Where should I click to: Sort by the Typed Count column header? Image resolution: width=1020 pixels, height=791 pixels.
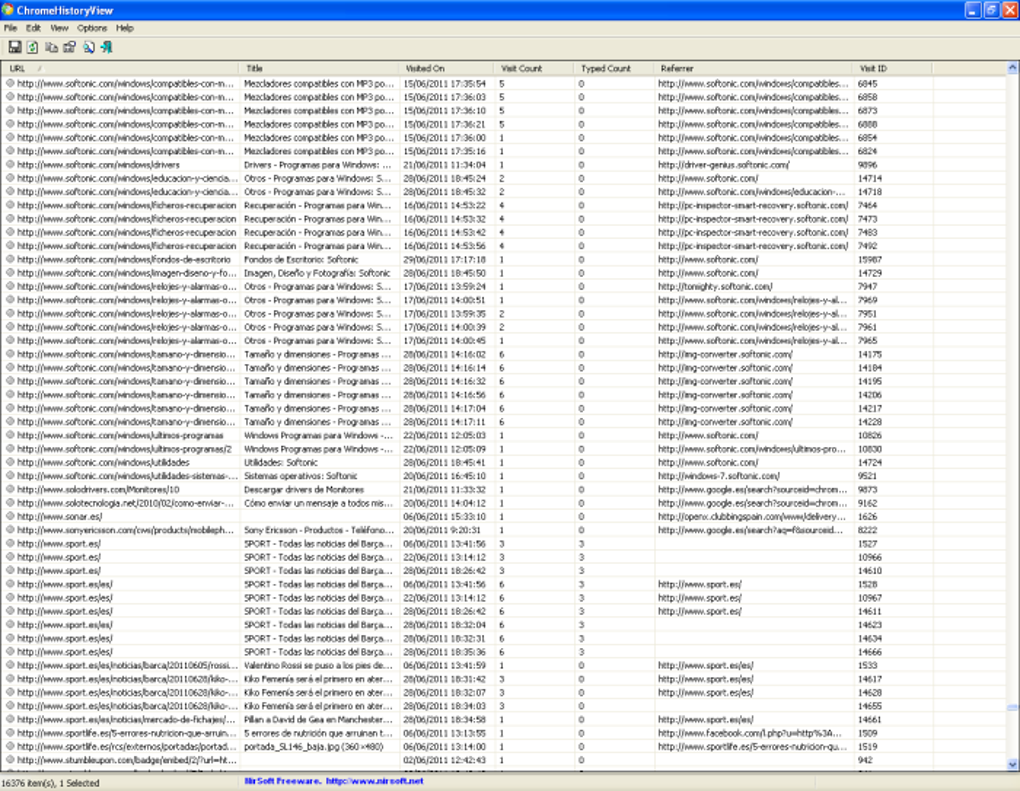[613, 68]
